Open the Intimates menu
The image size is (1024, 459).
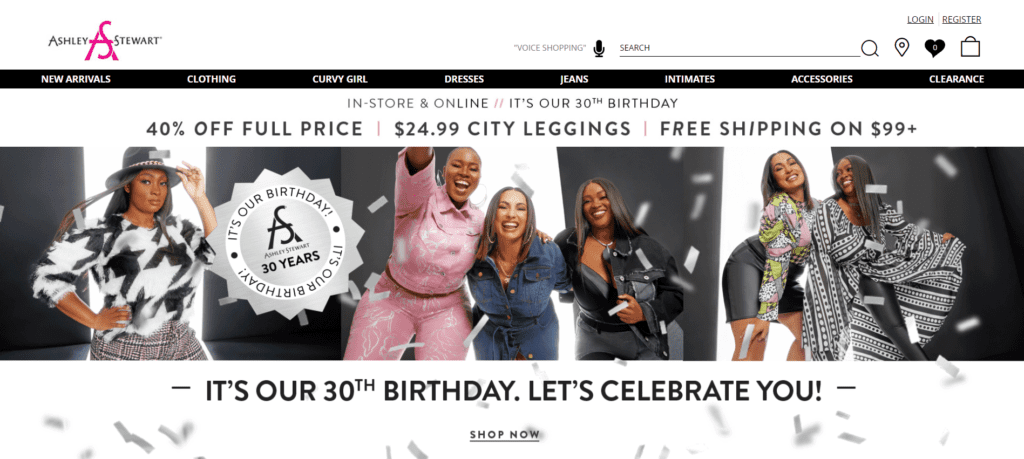(x=690, y=79)
